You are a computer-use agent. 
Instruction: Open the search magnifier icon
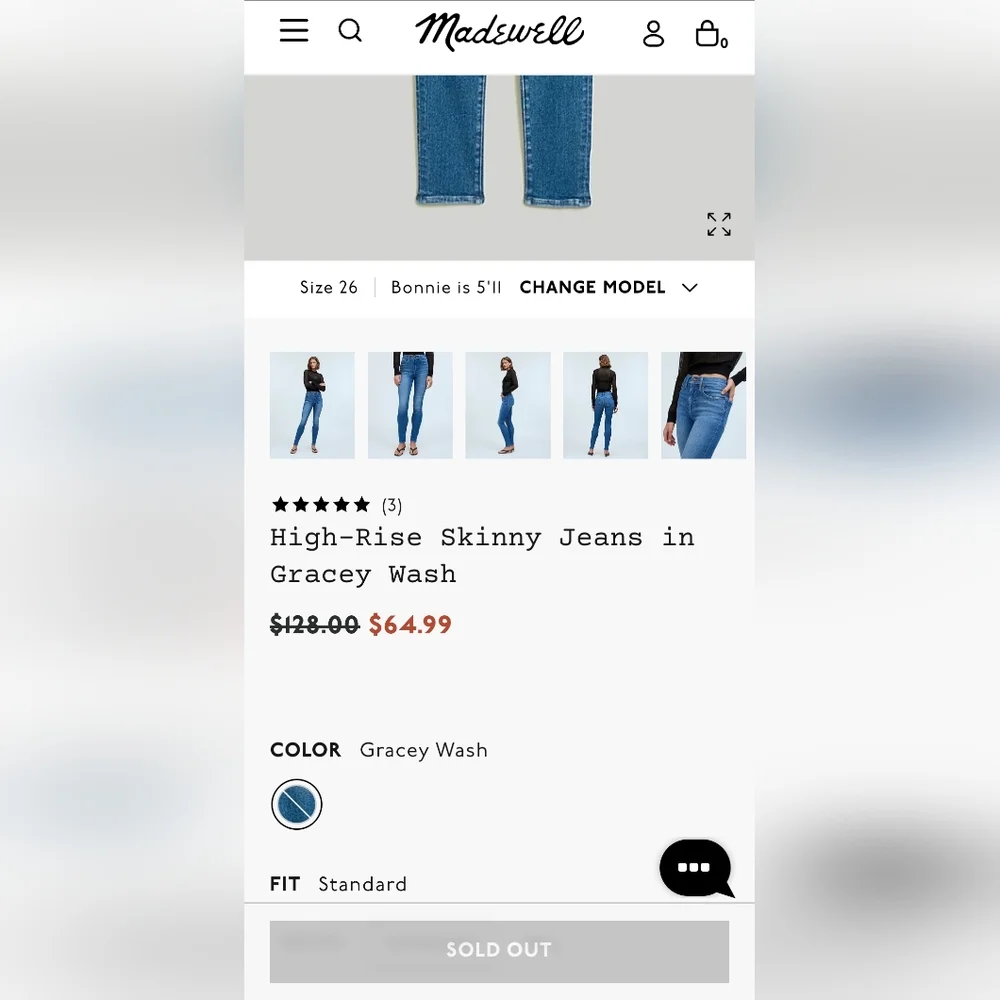pyautogui.click(x=350, y=30)
